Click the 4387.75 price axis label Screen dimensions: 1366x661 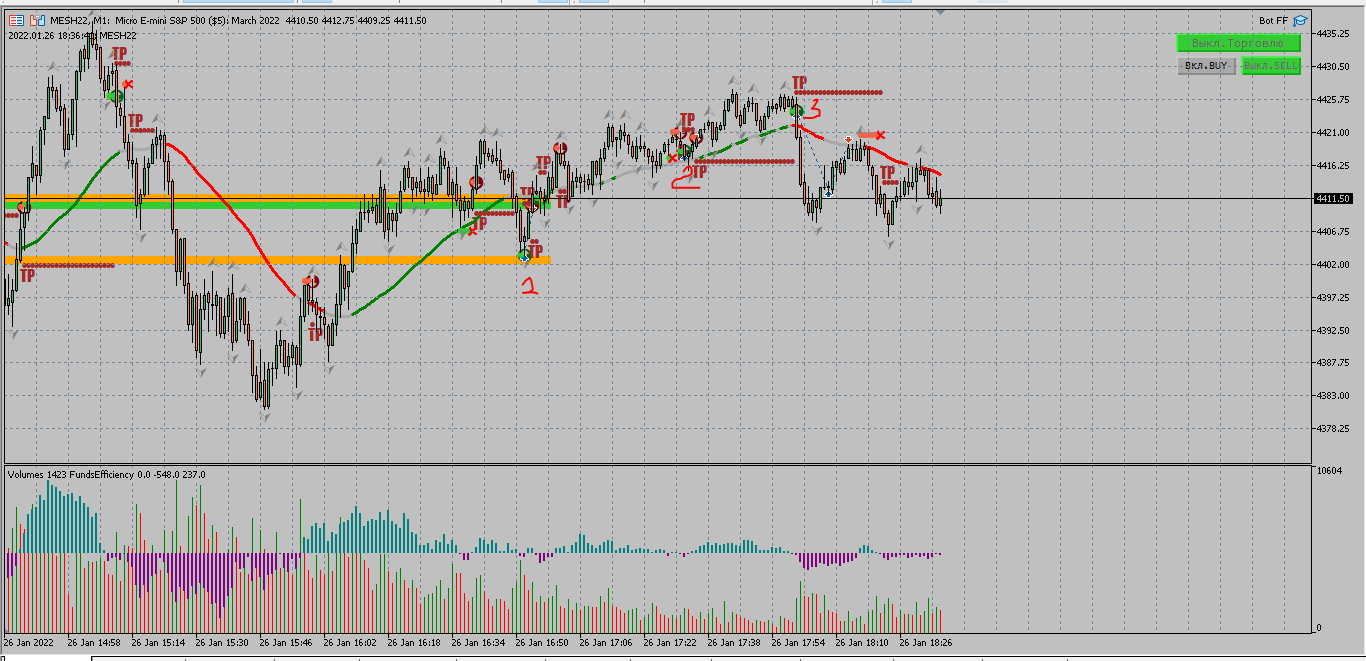click(1335, 363)
